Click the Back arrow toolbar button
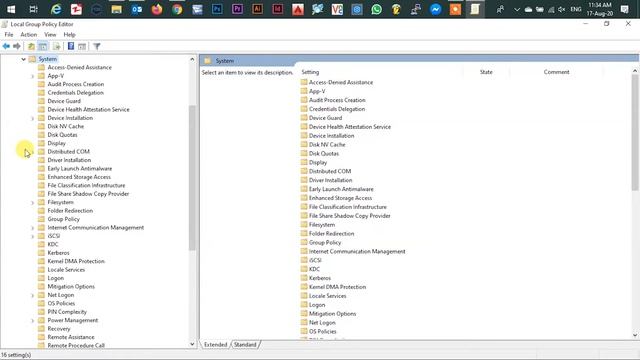The image size is (640, 360). click(6, 47)
